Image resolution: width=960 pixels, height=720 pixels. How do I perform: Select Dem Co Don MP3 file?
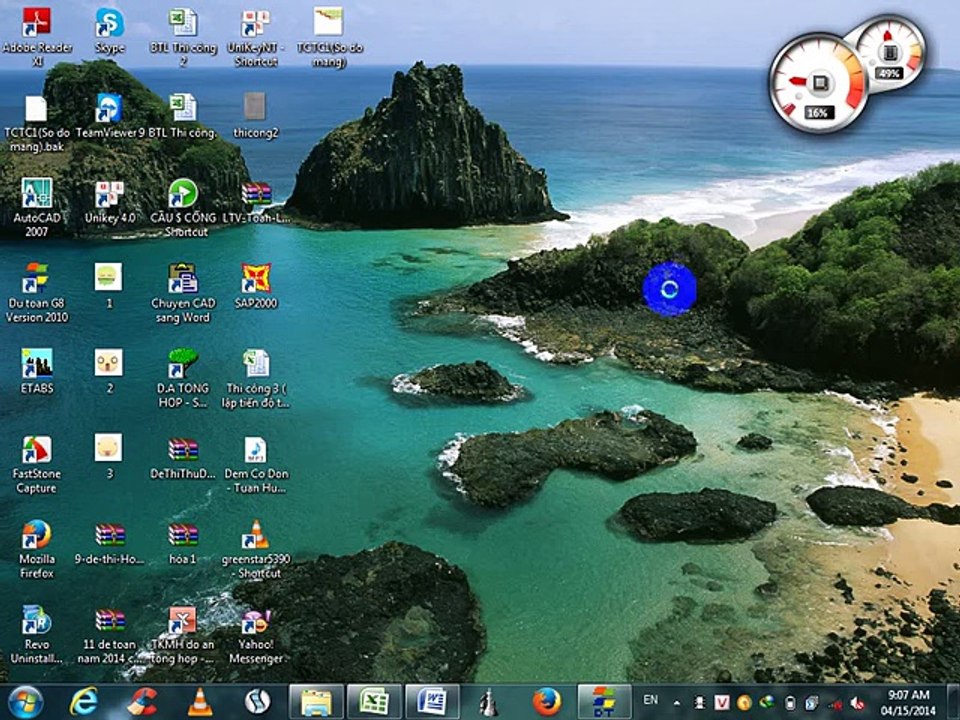(255, 449)
